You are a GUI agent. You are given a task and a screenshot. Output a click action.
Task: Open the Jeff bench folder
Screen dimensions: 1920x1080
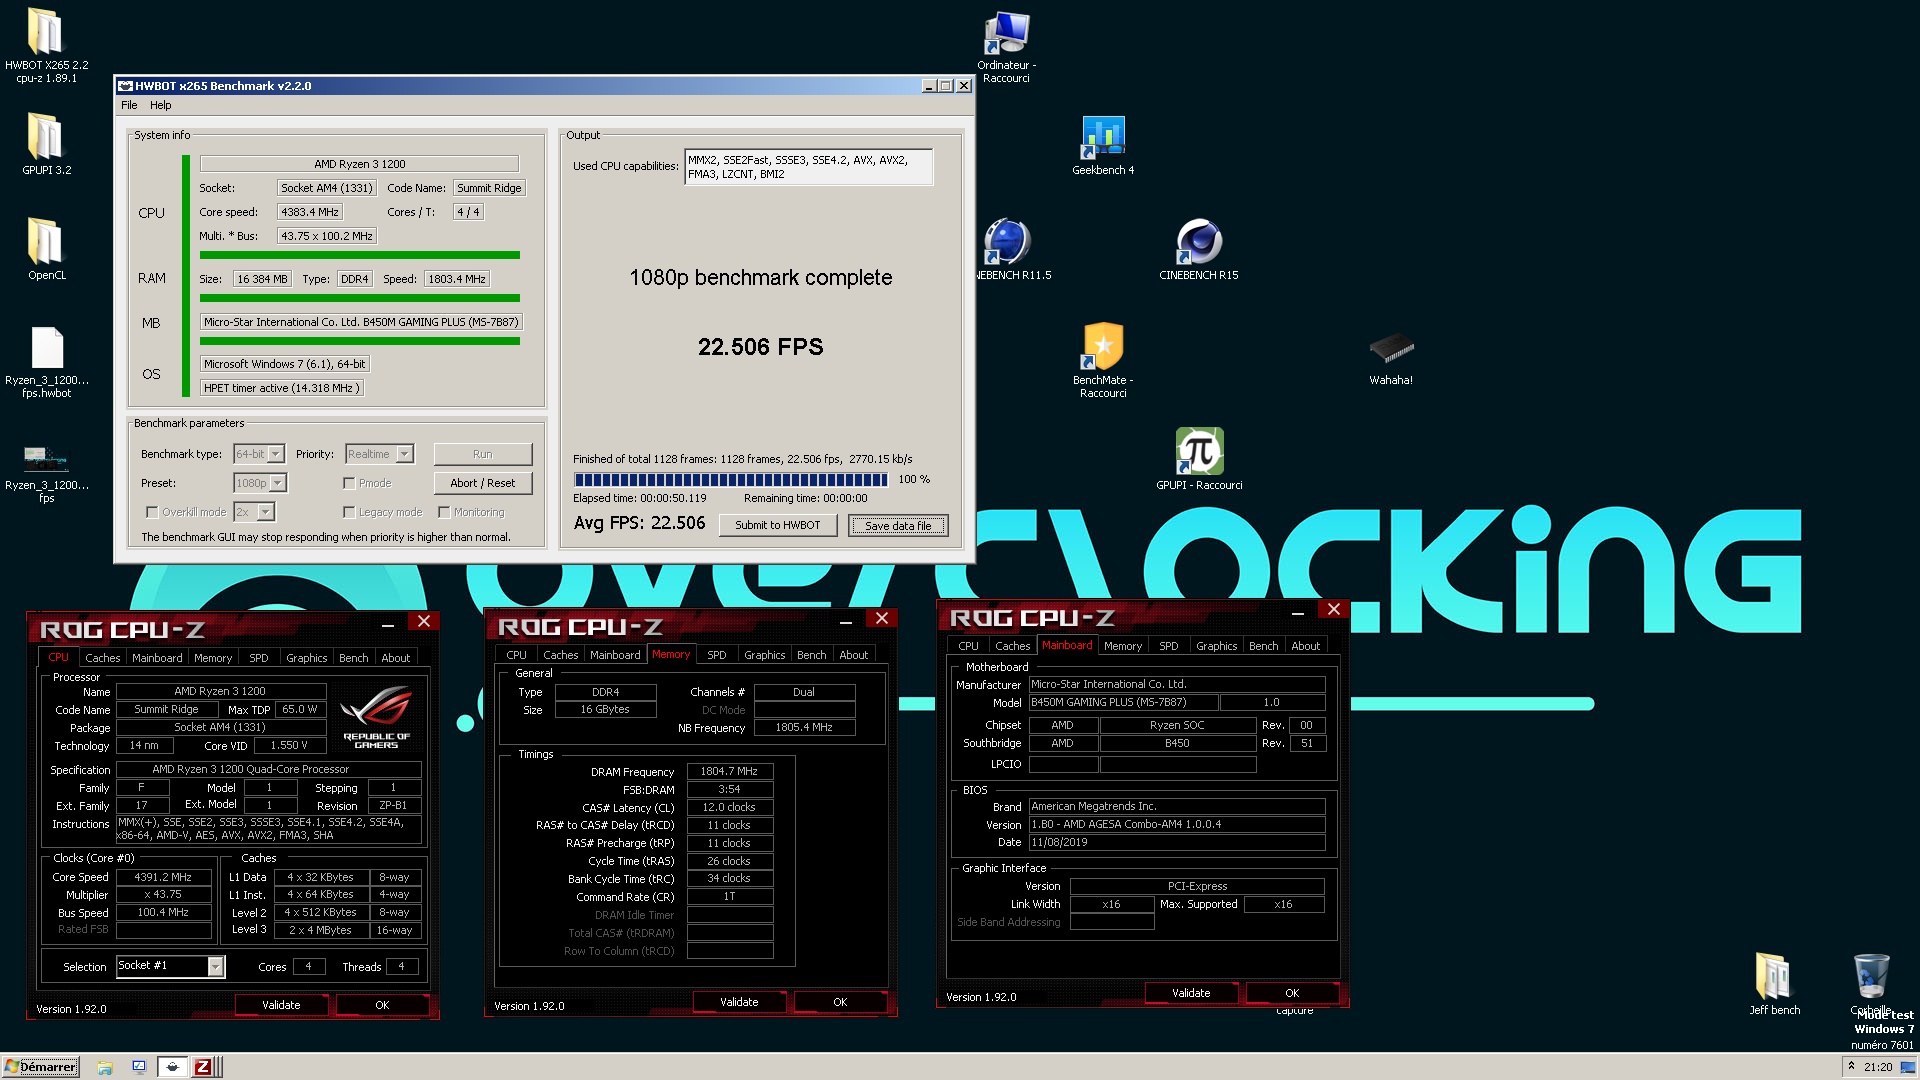click(x=1774, y=976)
